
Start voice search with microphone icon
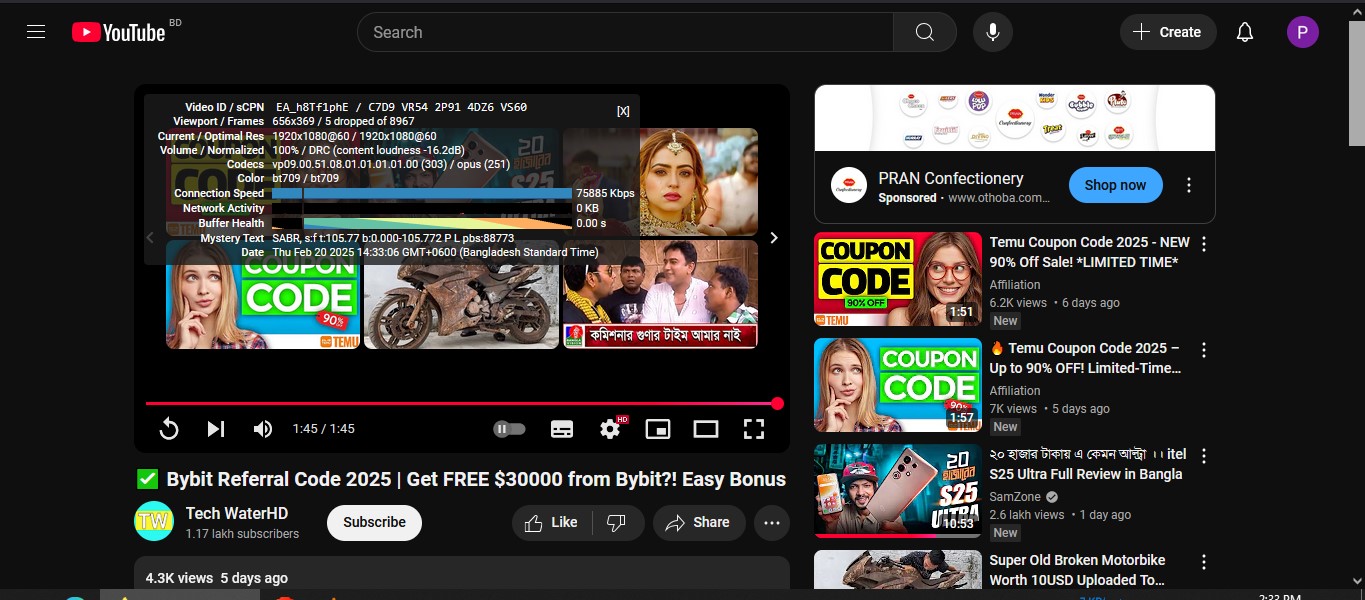992,32
